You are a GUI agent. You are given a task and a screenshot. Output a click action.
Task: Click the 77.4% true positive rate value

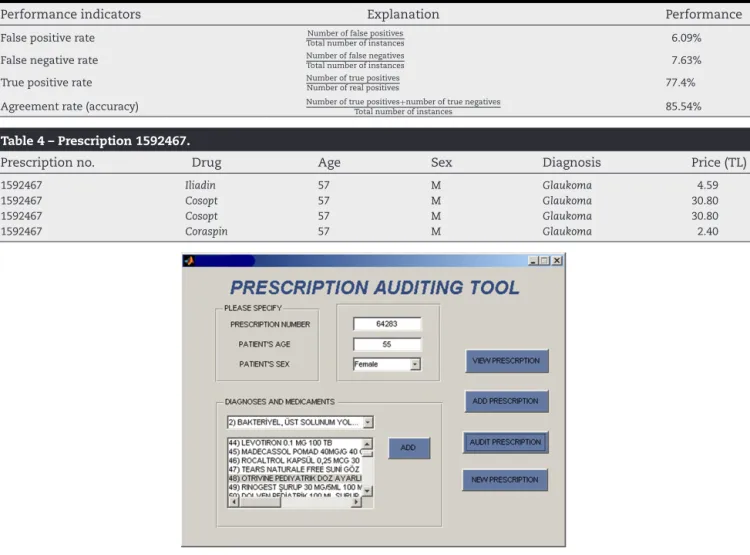point(680,83)
